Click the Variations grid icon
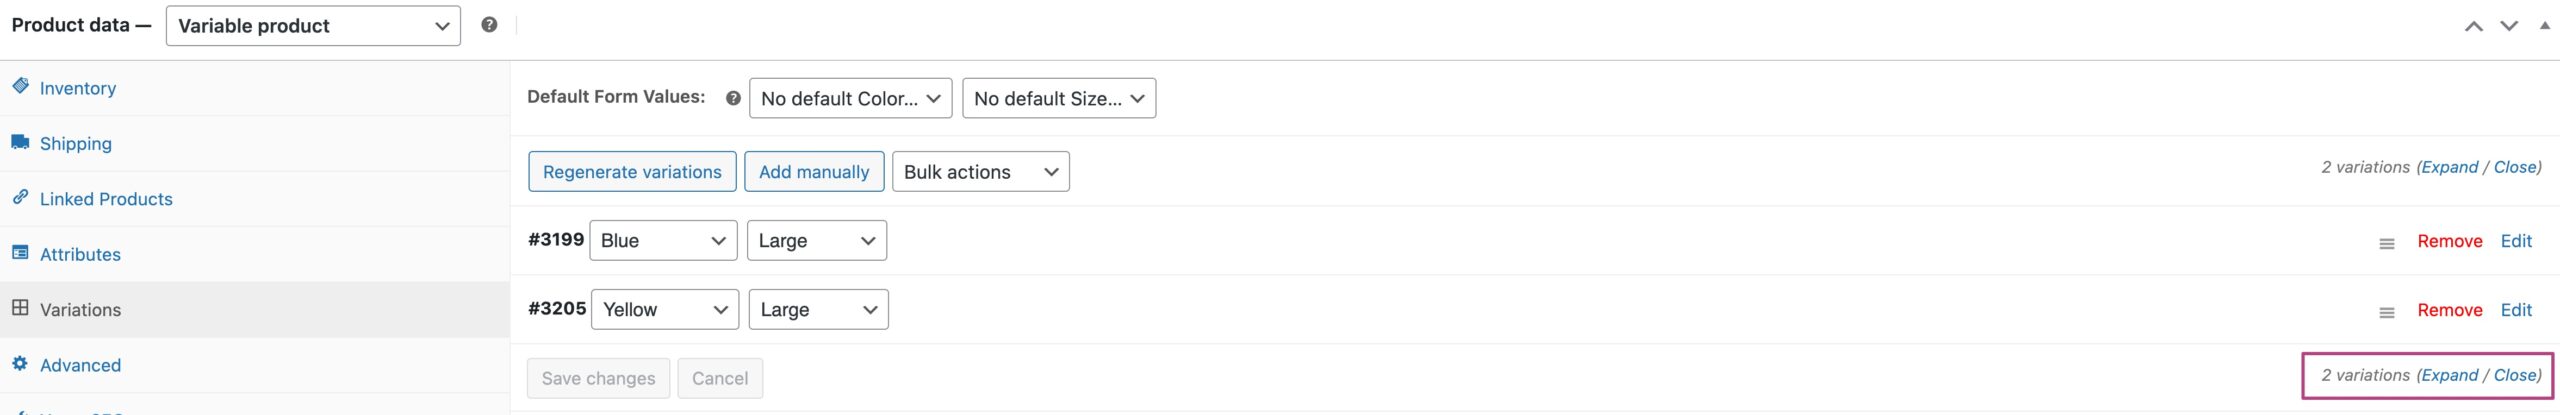The width and height of the screenshot is (2560, 415). pos(20,308)
